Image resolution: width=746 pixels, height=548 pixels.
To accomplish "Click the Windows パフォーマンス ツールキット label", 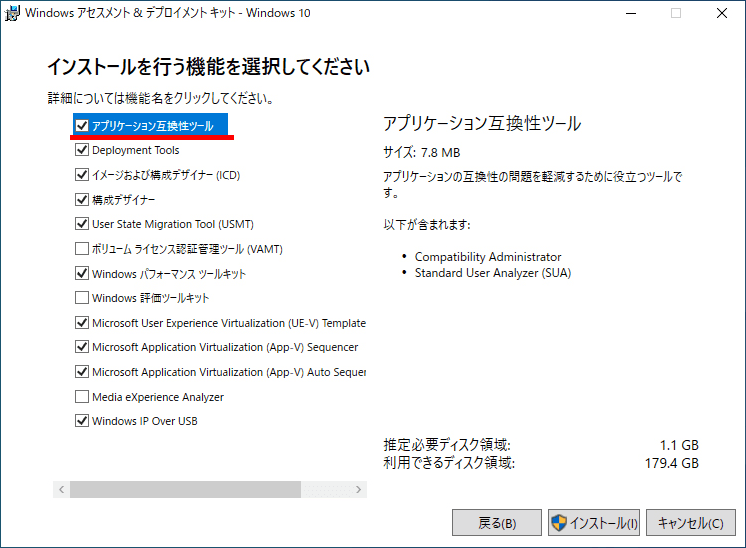I will point(169,274).
